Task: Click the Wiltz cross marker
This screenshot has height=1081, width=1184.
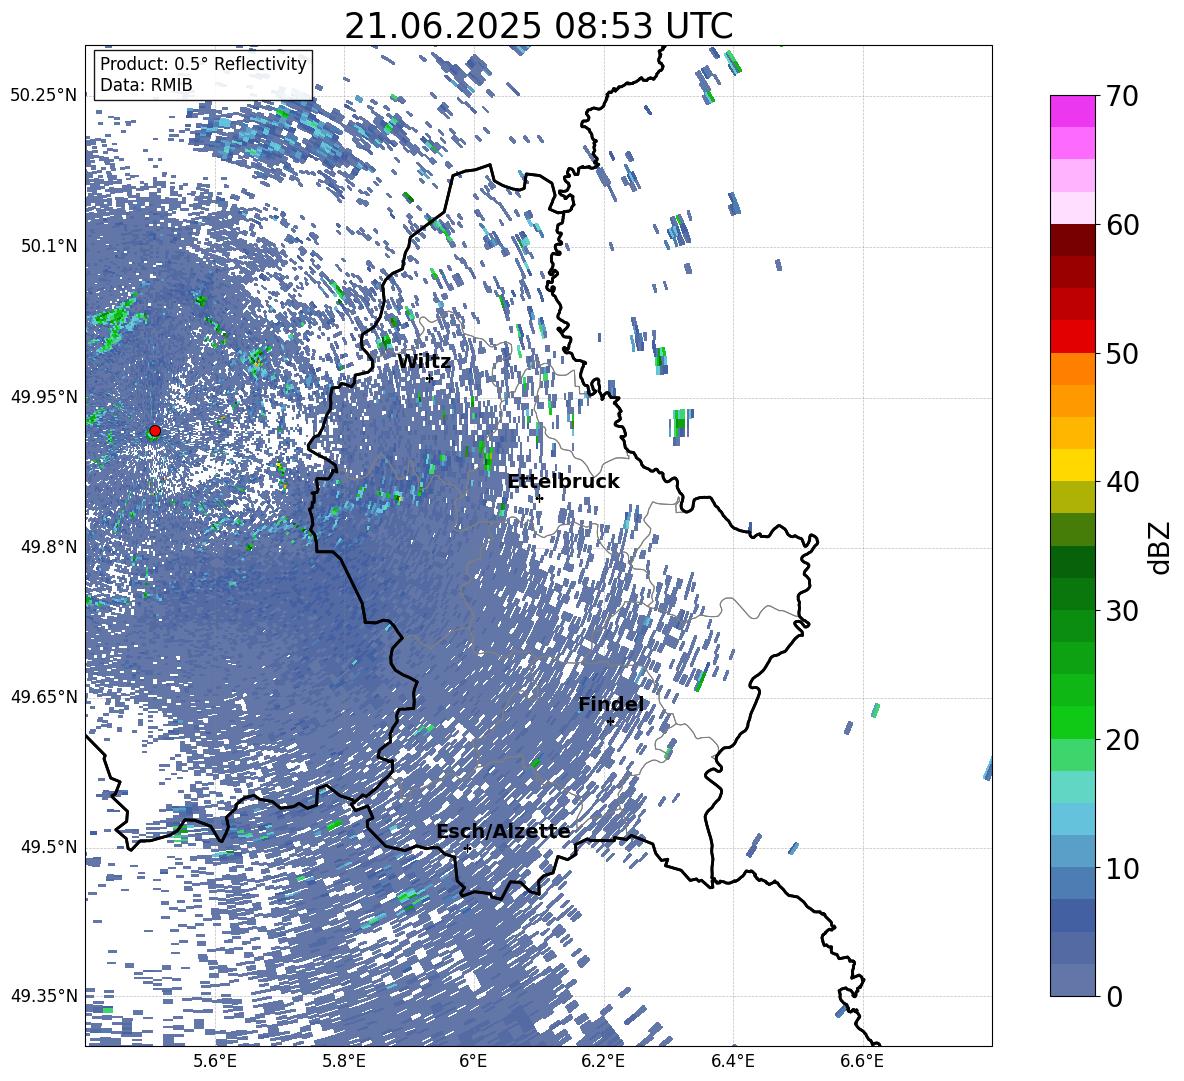Action: tap(430, 378)
